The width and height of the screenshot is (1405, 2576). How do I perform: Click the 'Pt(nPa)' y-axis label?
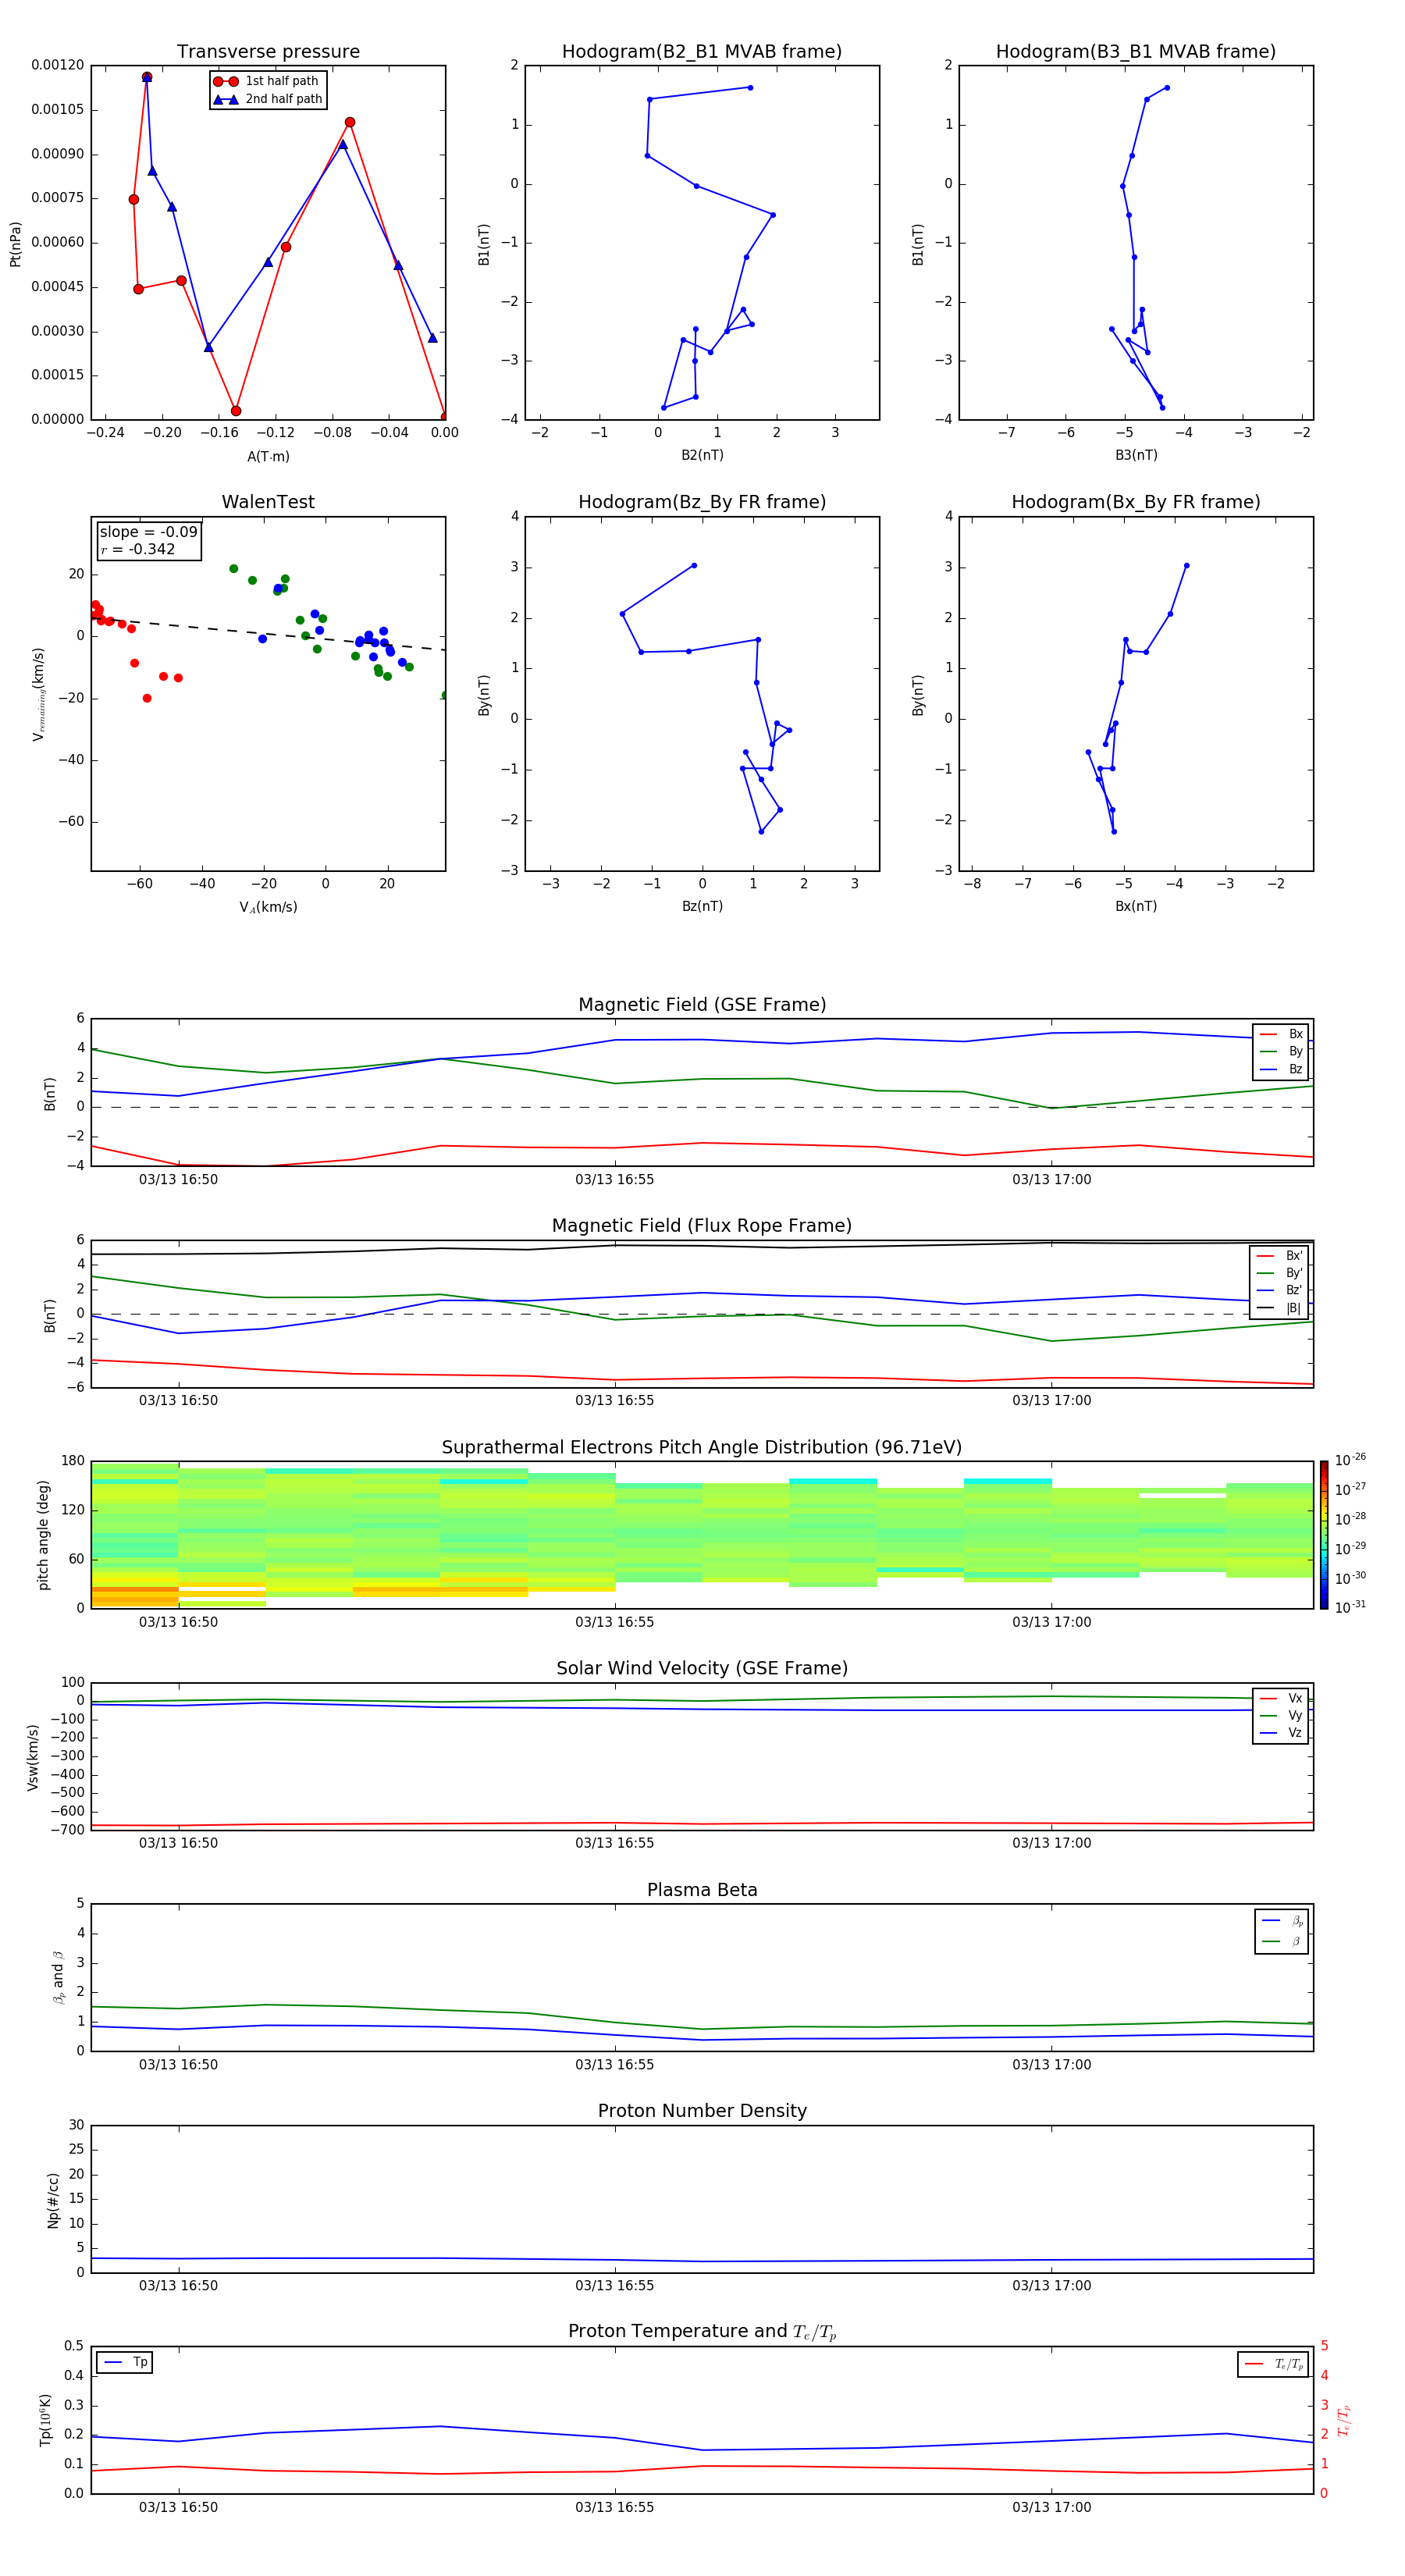[x=15, y=244]
